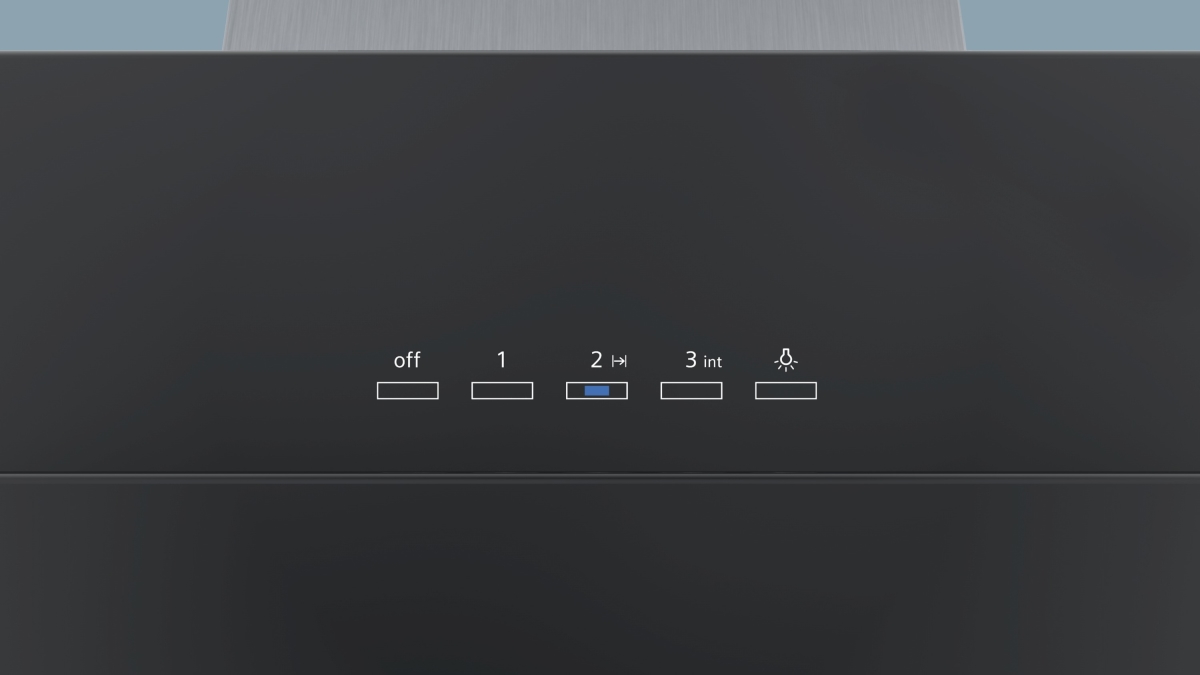Tap the light bulb icon
Screen dimensions: 1200x675
click(786, 360)
